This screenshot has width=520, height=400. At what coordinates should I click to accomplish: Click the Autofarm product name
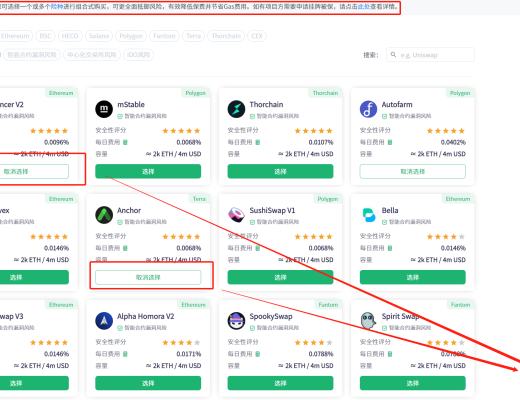[x=397, y=104]
